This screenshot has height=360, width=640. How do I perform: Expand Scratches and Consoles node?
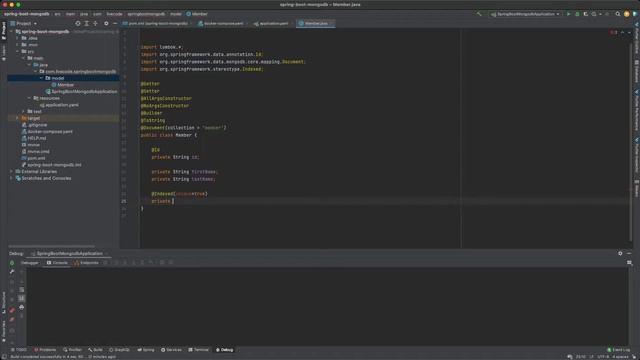(11, 178)
